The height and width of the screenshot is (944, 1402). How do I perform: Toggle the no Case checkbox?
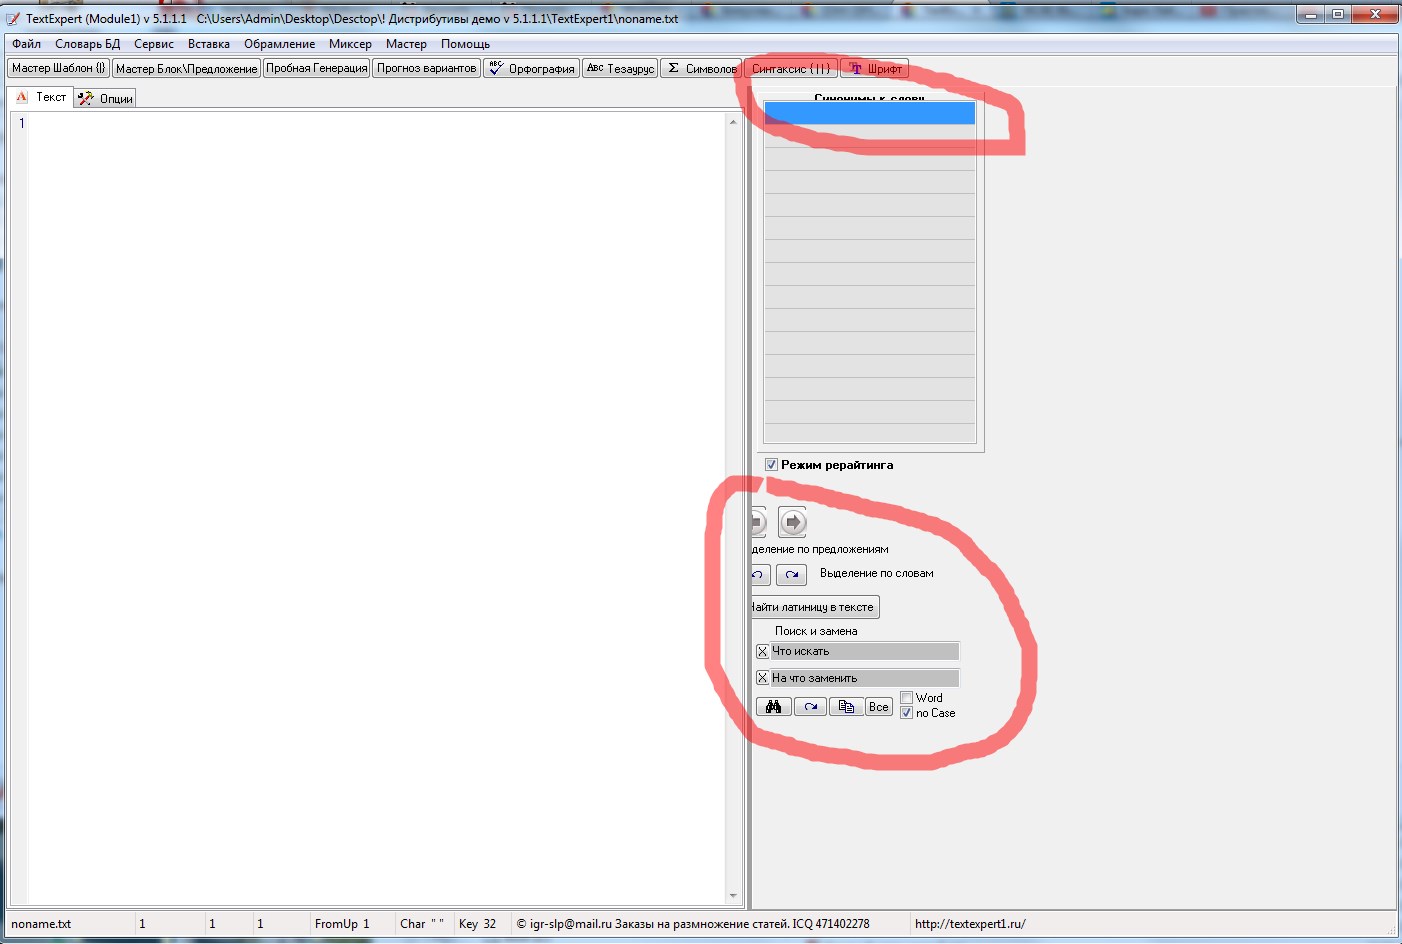(906, 713)
